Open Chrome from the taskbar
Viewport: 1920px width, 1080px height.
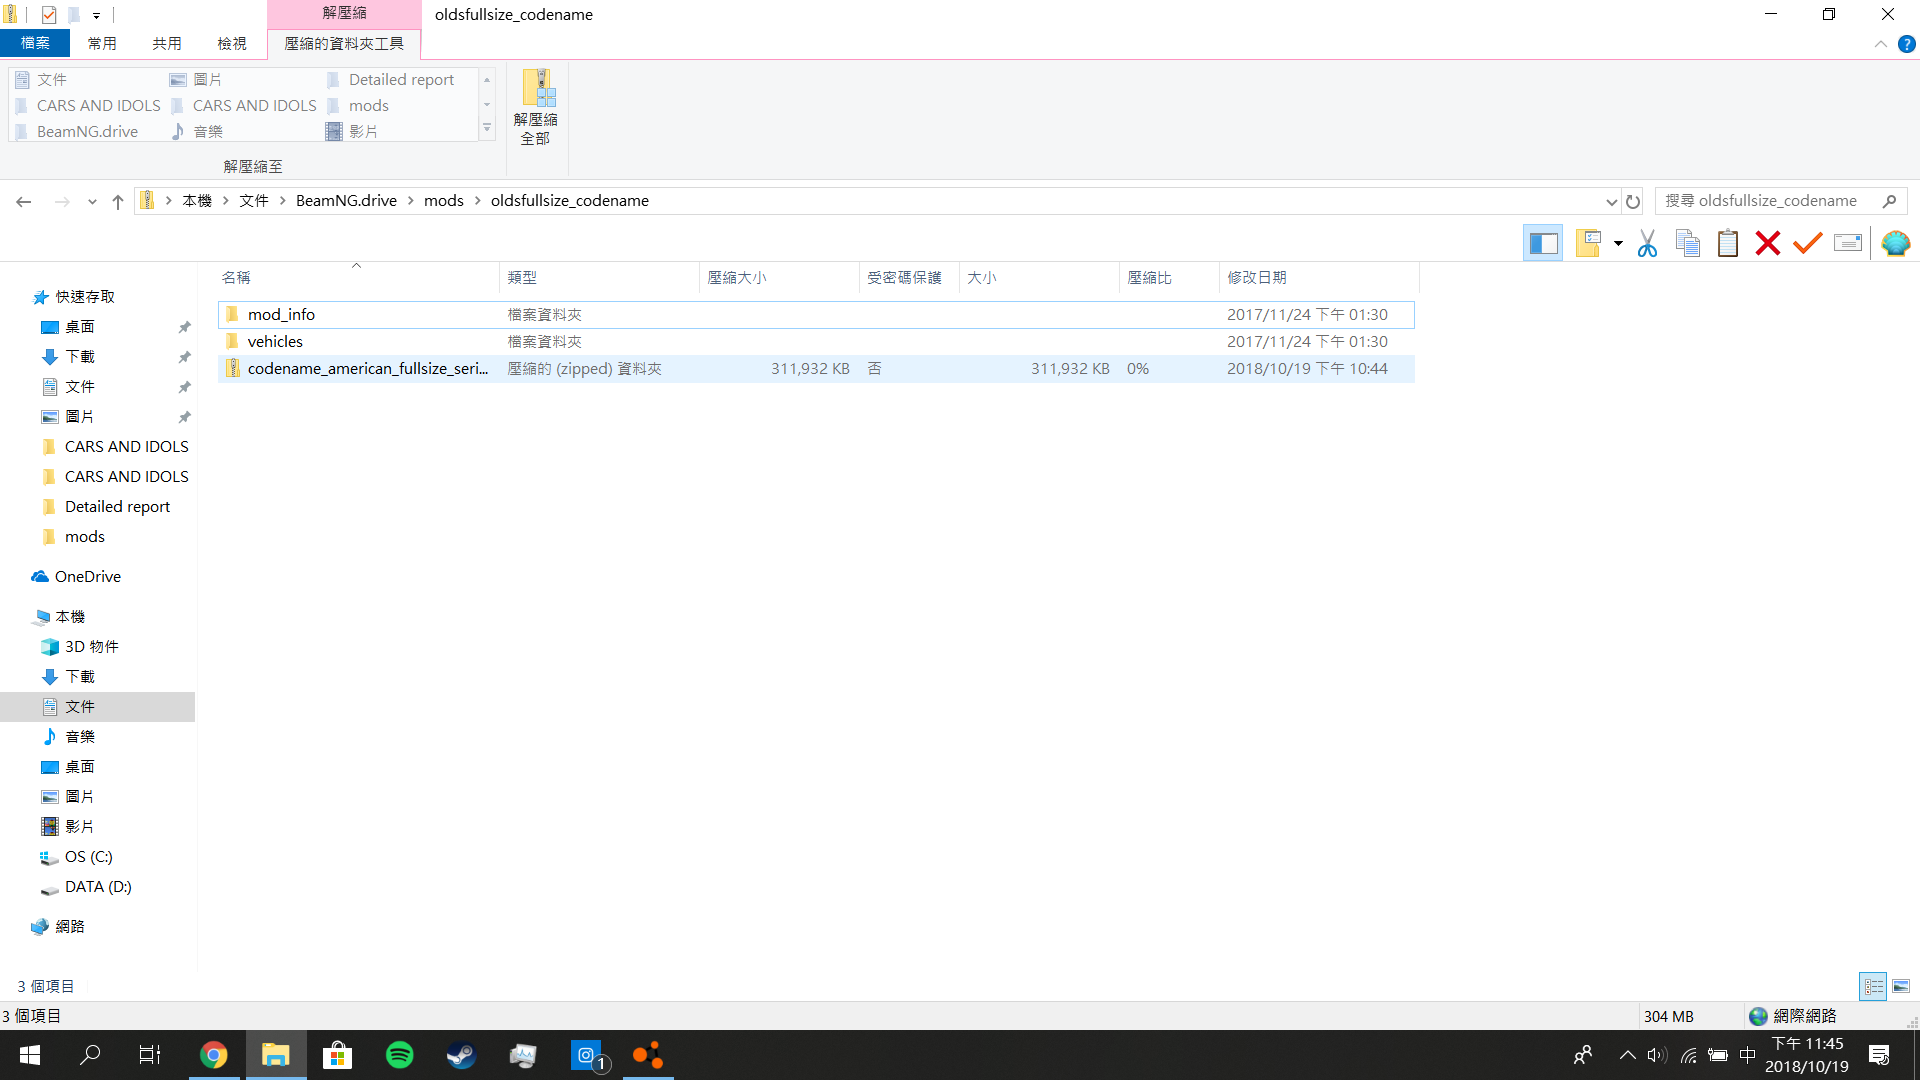213,1055
